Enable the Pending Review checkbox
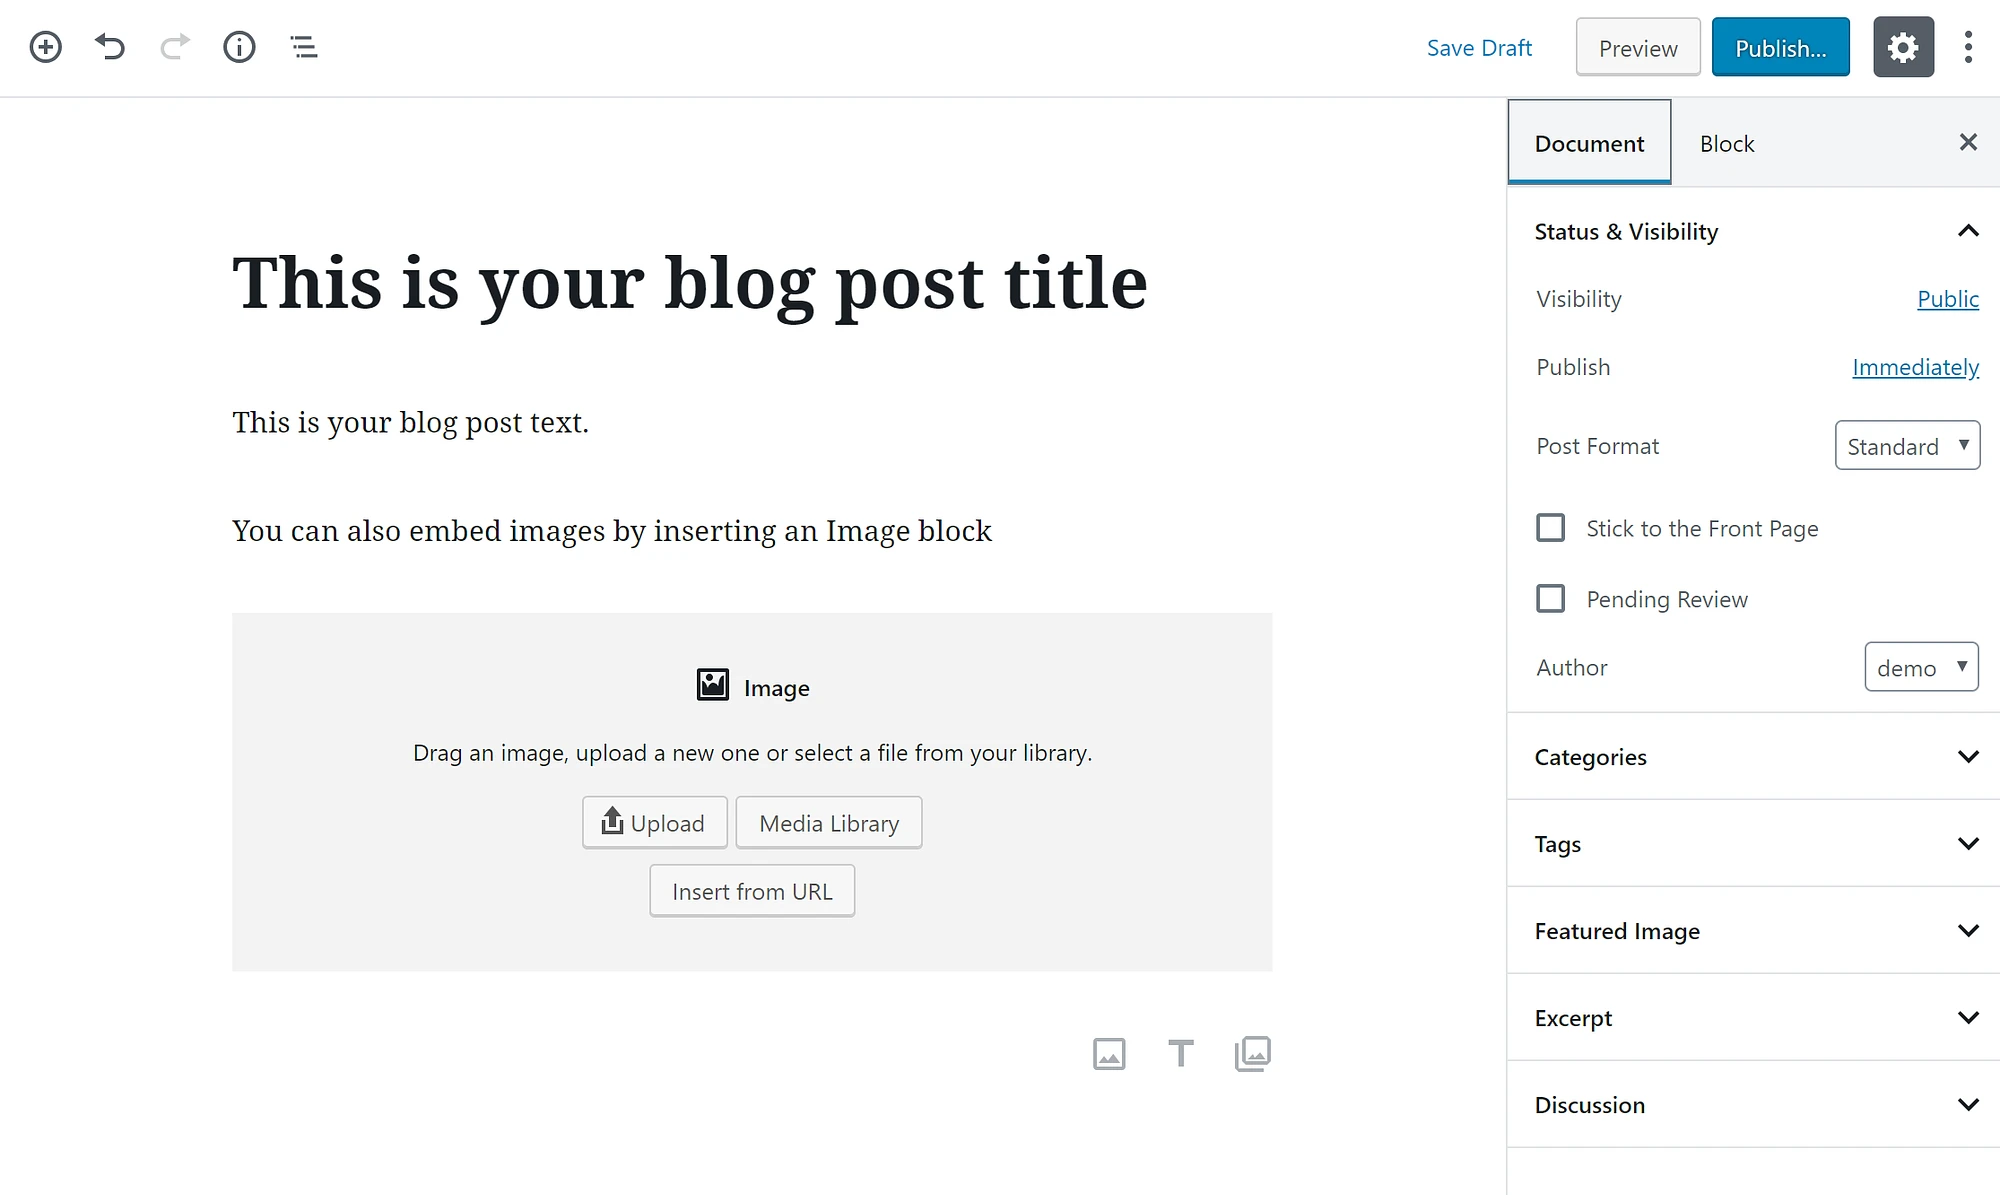This screenshot has width=2000, height=1195. (1550, 598)
